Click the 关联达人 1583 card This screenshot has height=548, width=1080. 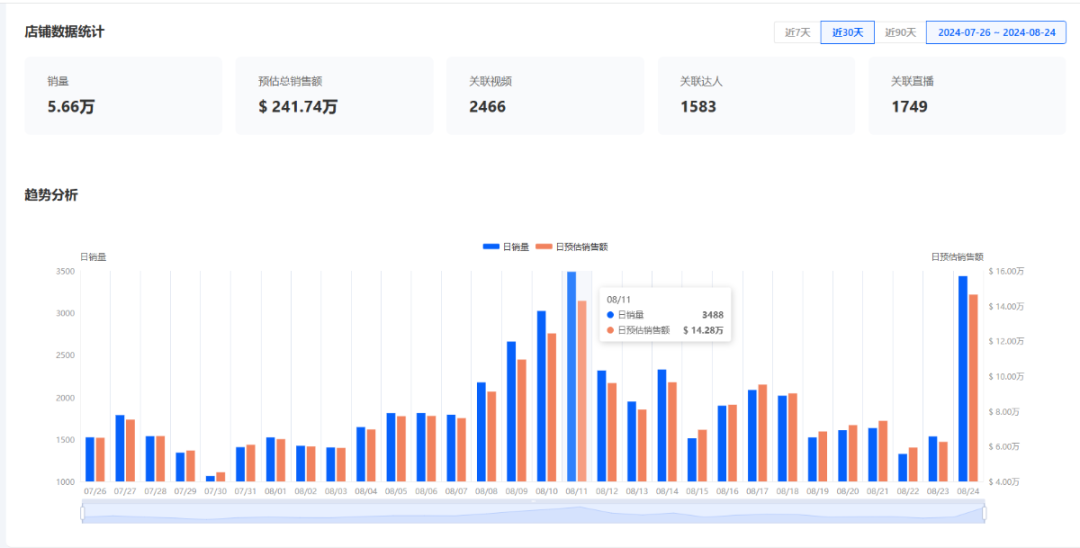point(756,95)
